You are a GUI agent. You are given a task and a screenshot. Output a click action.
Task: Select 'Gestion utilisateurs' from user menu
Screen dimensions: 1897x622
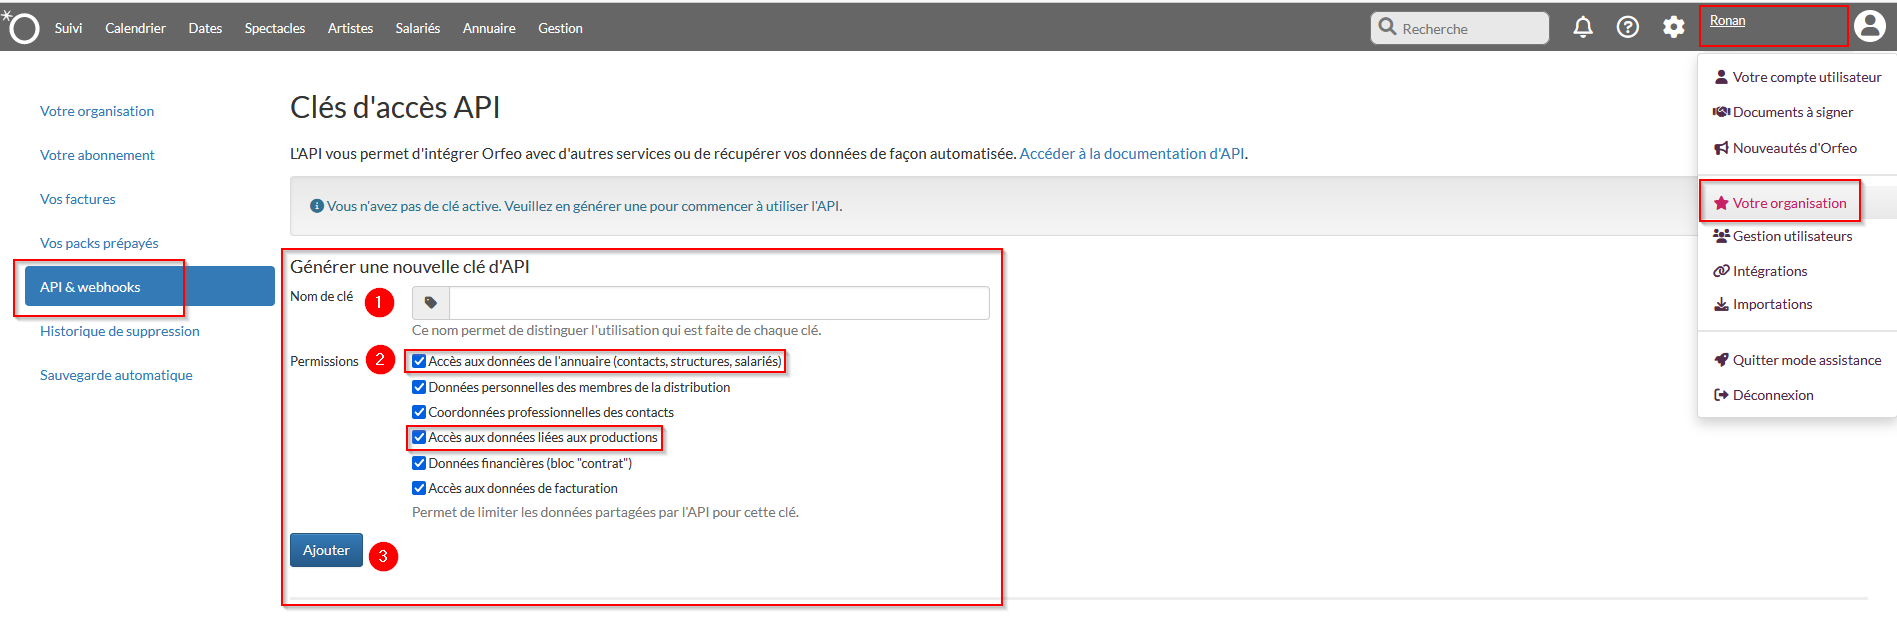click(x=1792, y=236)
